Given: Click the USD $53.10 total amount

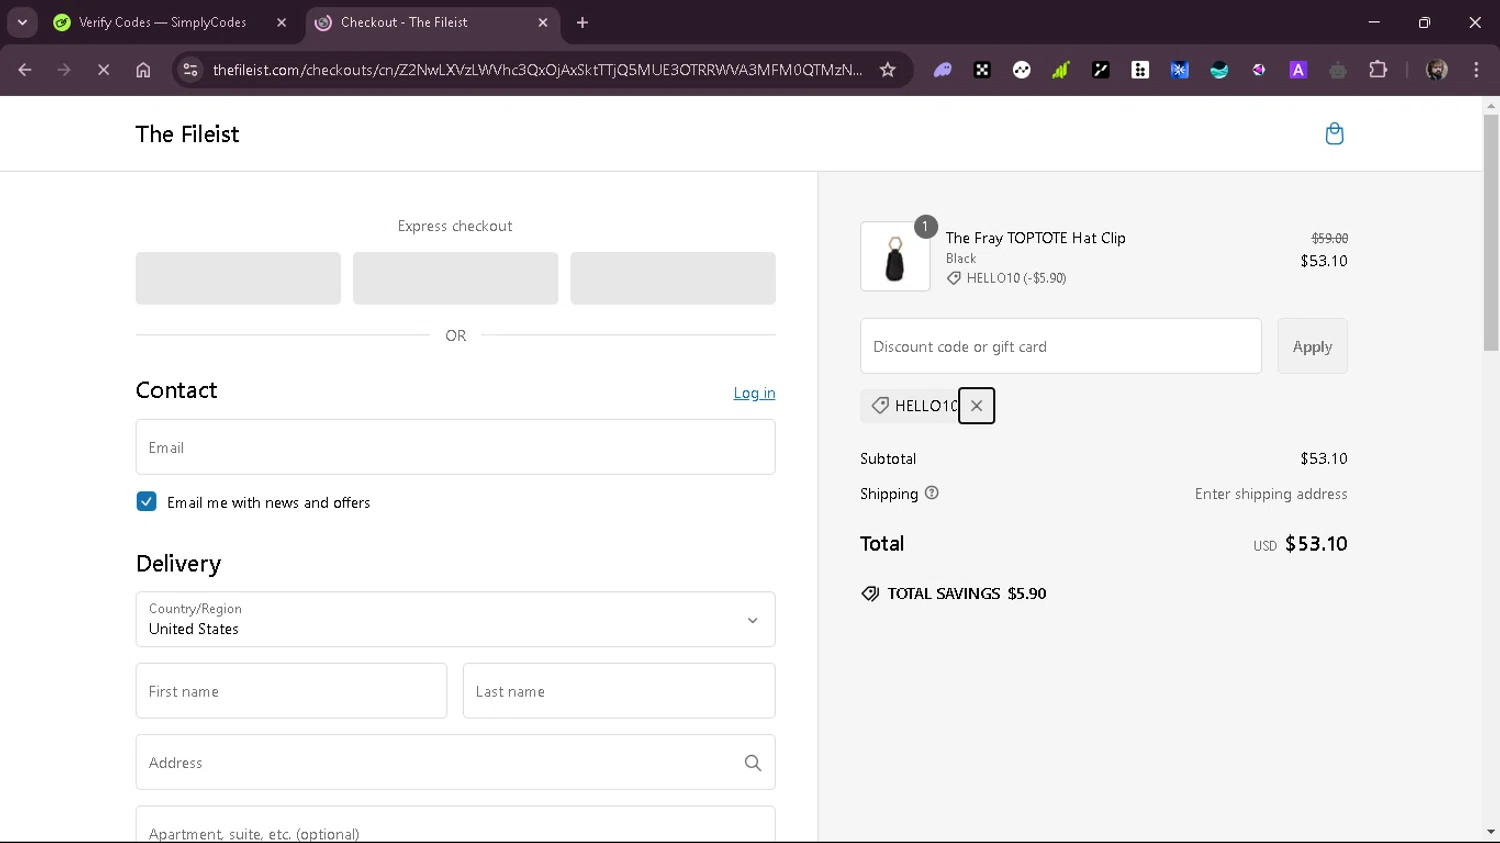Looking at the screenshot, I should click(1300, 544).
